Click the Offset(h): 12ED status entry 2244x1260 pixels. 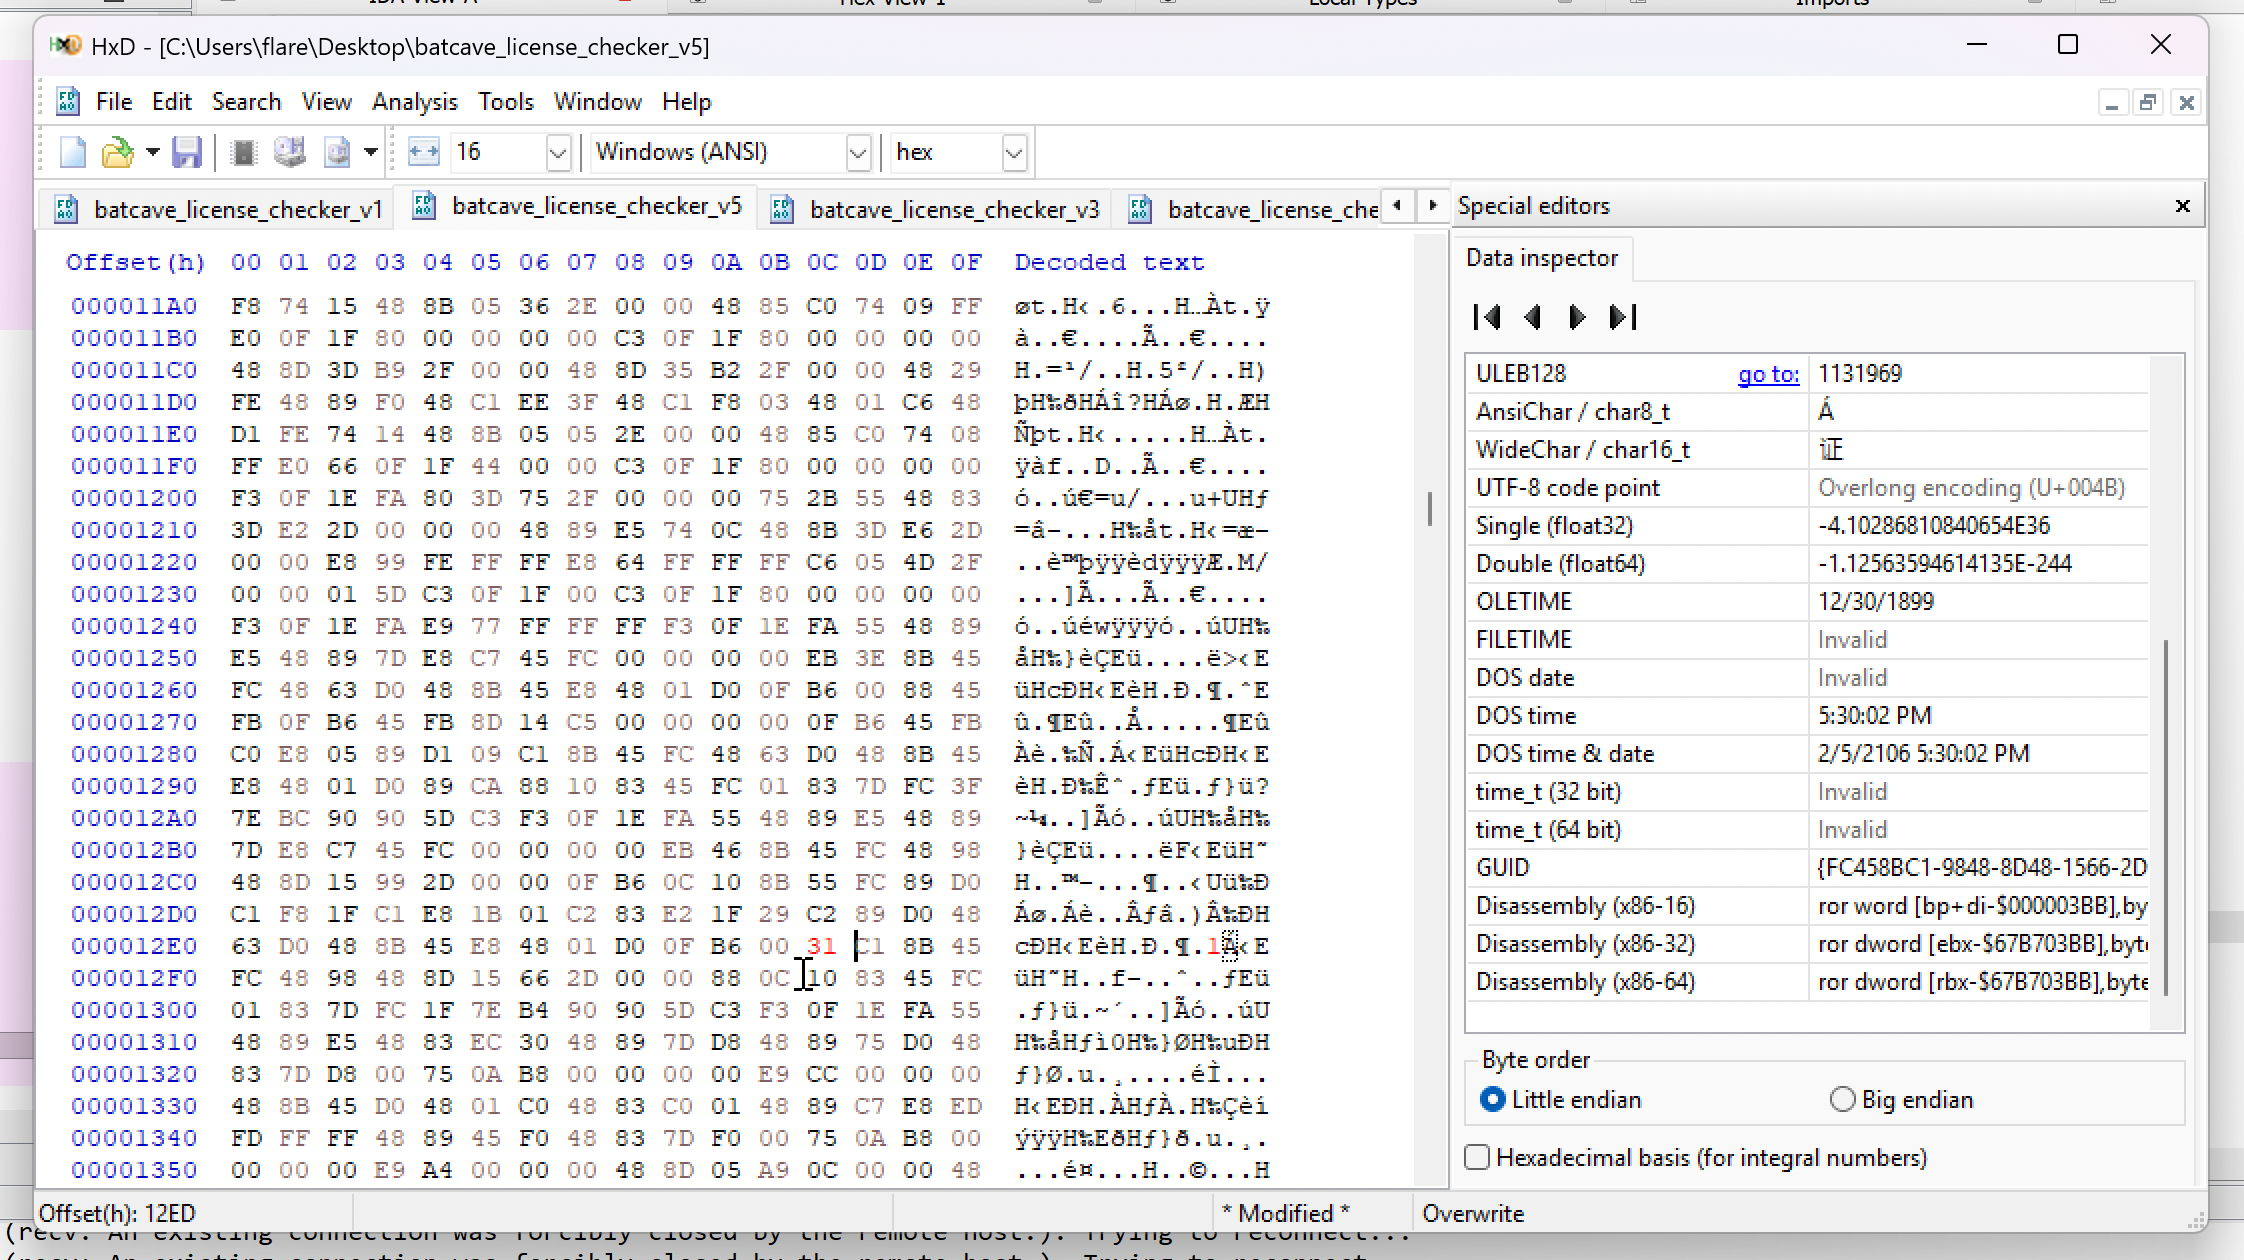pos(117,1214)
